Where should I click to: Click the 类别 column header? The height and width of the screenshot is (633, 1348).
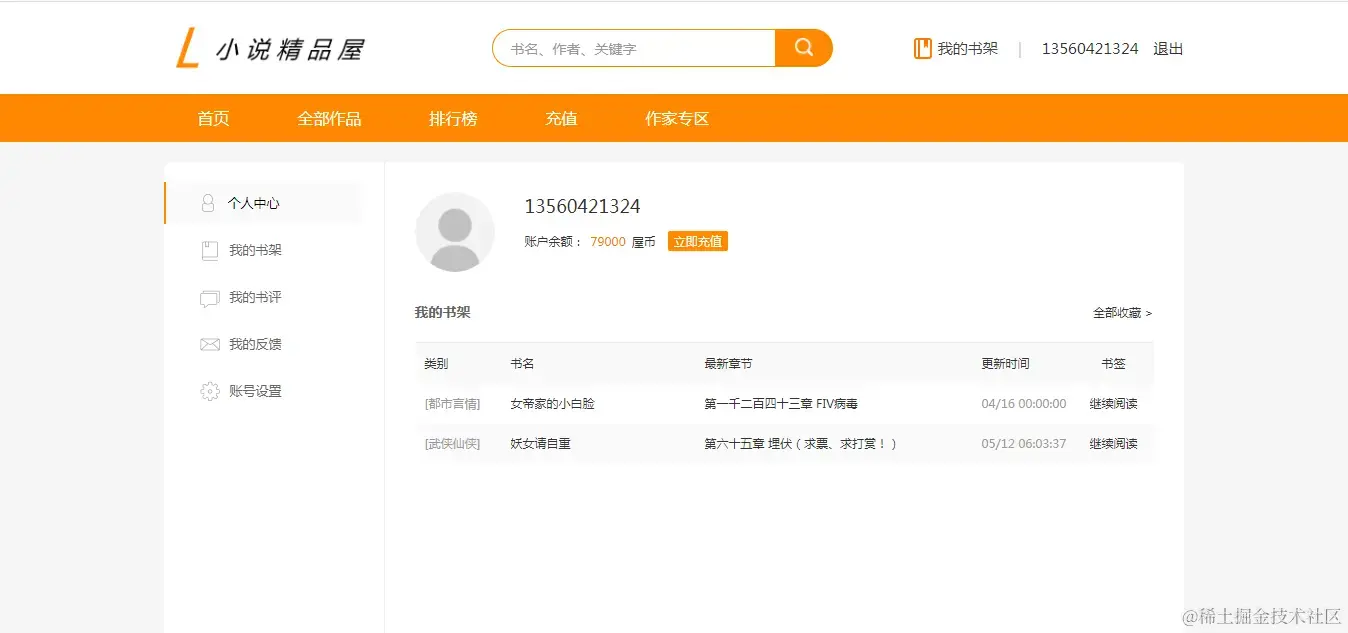pyautogui.click(x=436, y=364)
